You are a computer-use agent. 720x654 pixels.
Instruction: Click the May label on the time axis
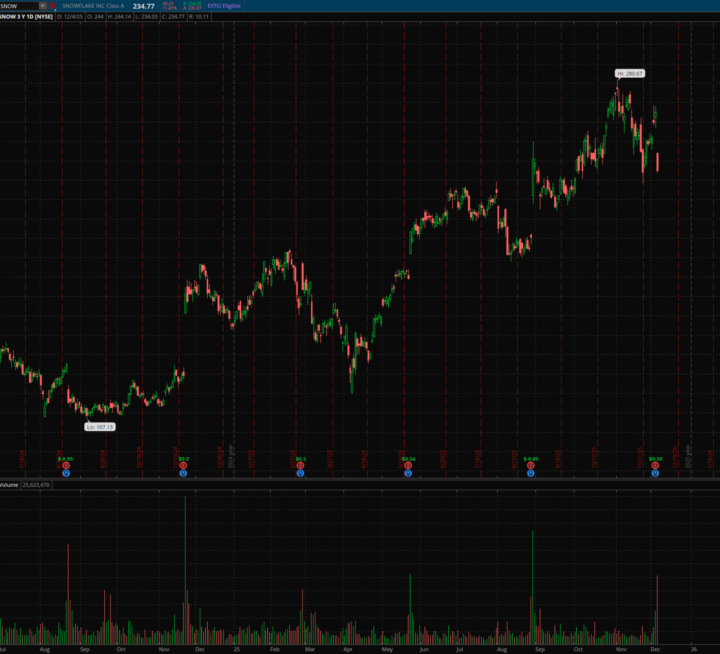click(387, 649)
